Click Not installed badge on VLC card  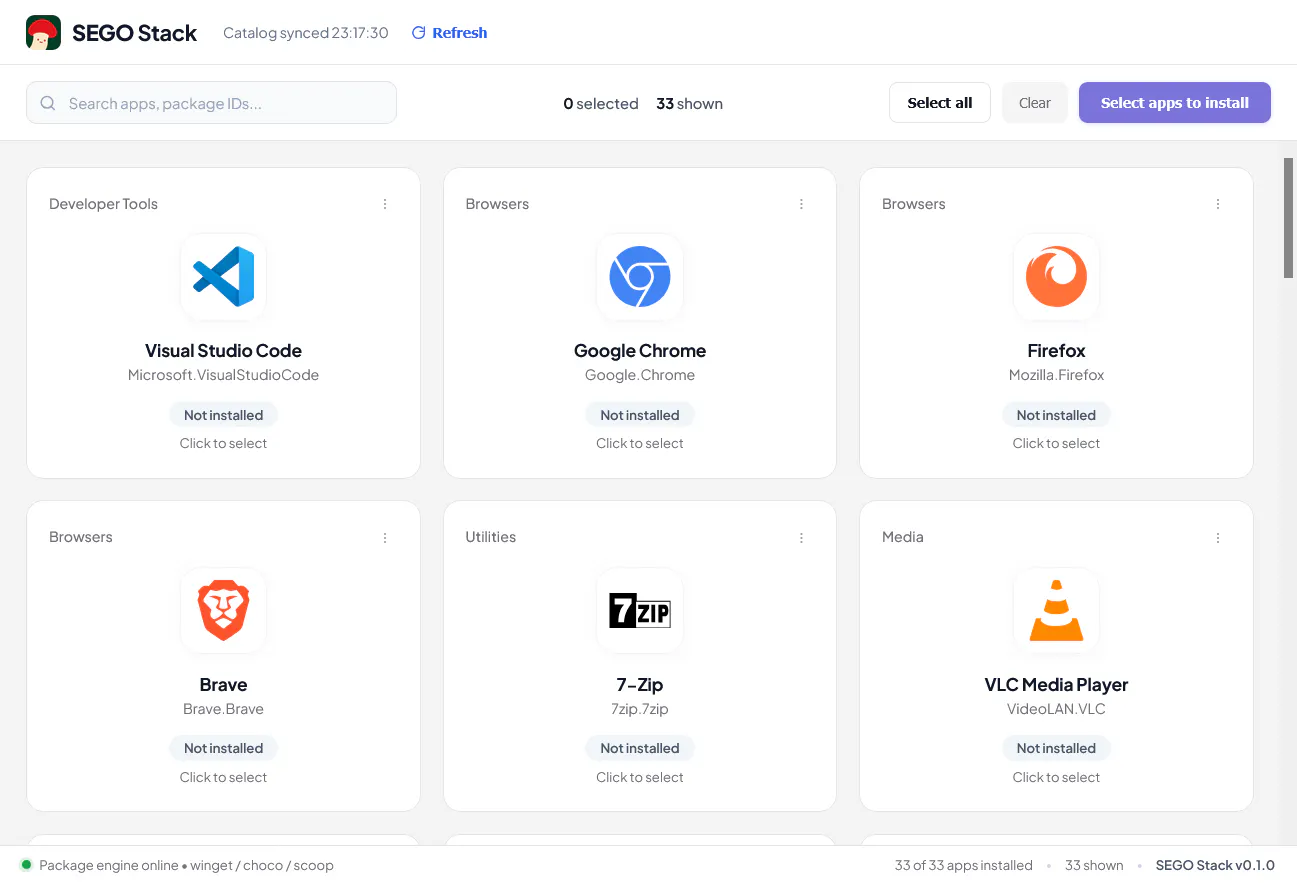[1056, 748]
